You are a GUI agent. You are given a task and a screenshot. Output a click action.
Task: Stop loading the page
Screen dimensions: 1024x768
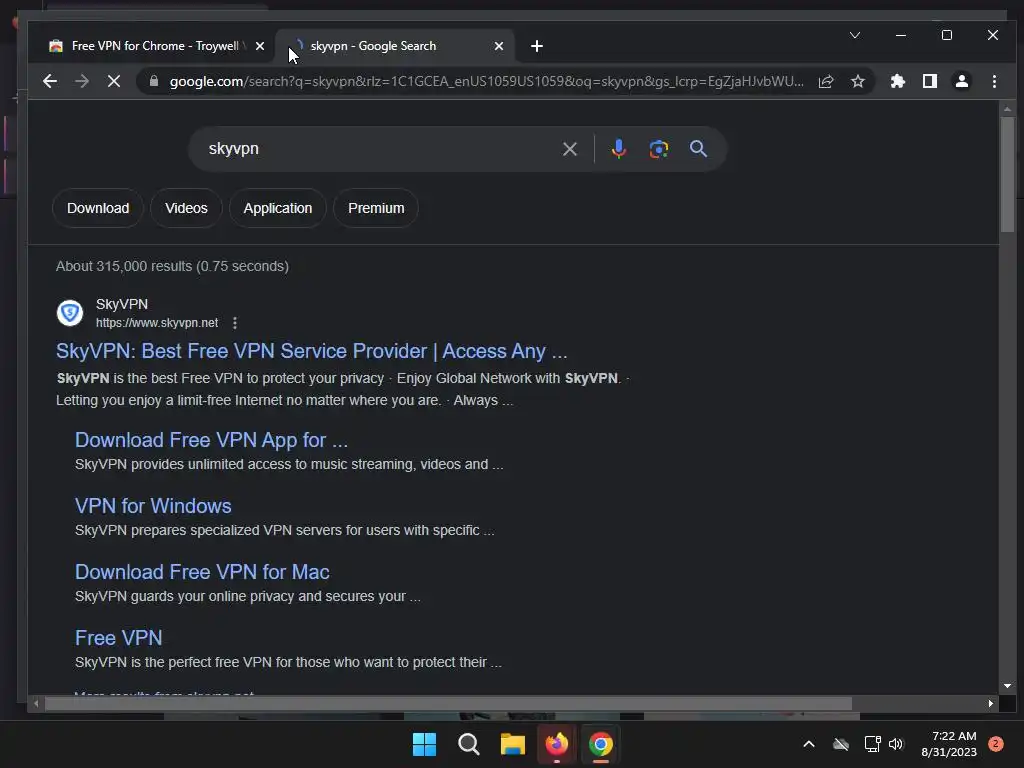[x=114, y=81]
